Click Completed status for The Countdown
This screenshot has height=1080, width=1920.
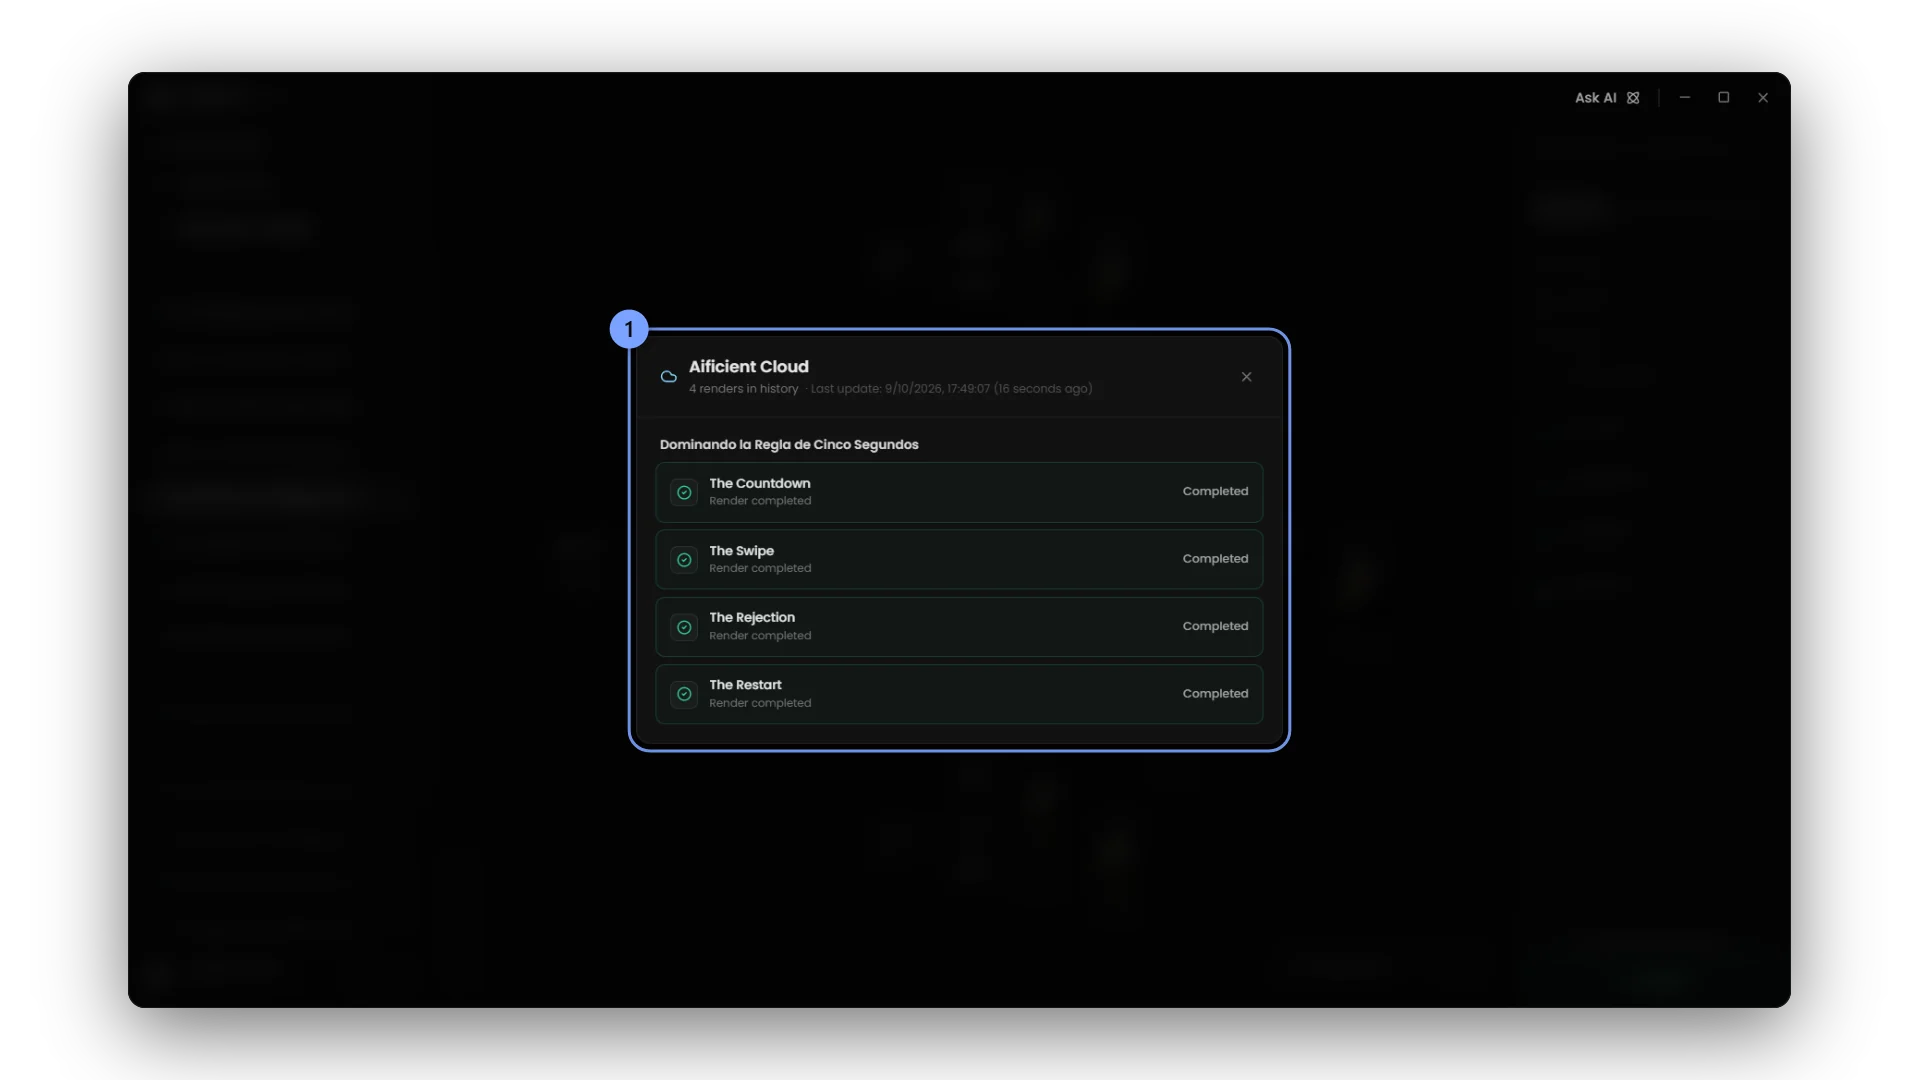[1215, 491]
